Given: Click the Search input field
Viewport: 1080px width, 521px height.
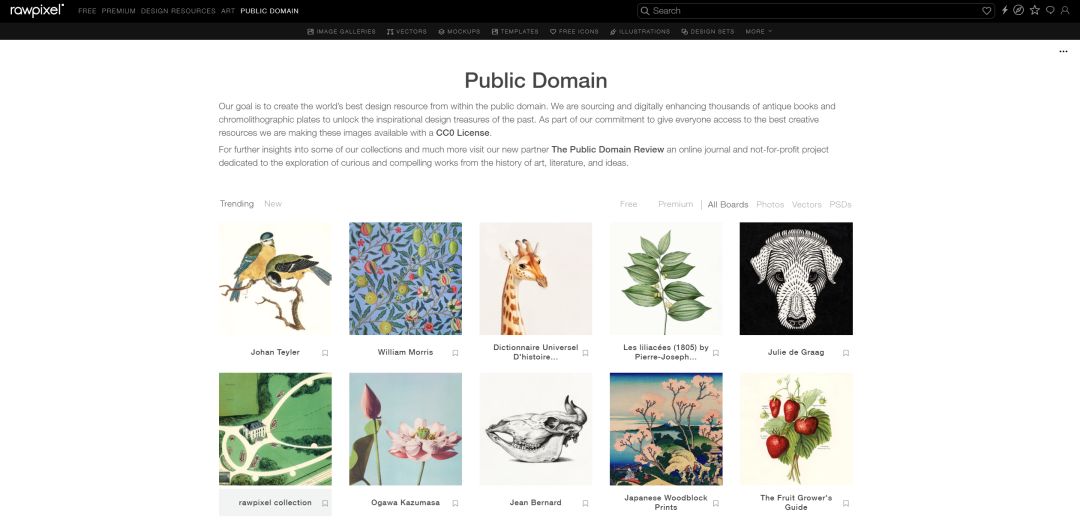Looking at the screenshot, I should (x=810, y=10).
